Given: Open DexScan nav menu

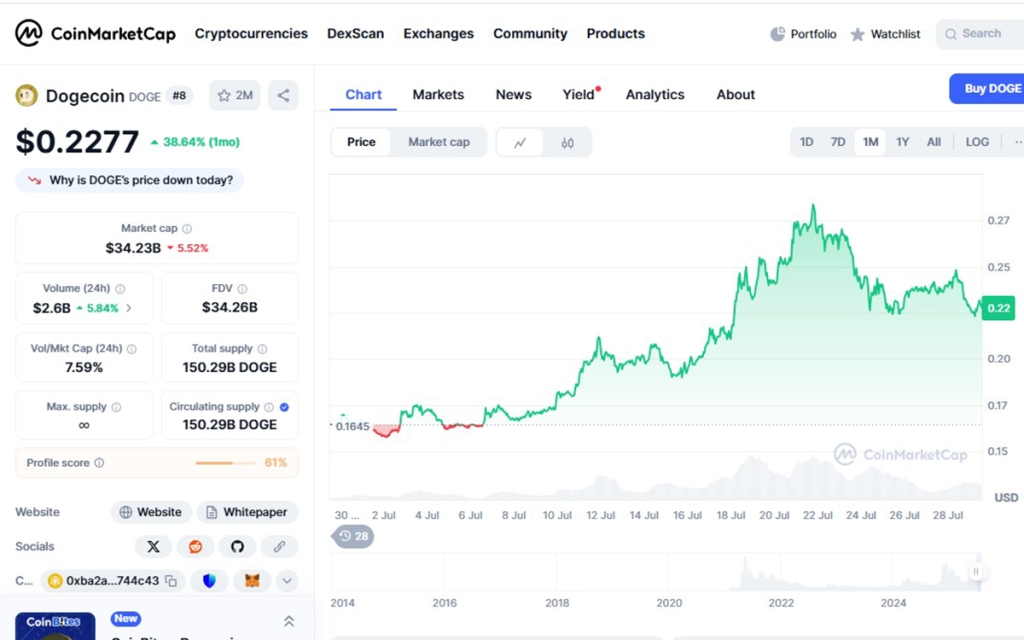Looking at the screenshot, I should click(355, 33).
